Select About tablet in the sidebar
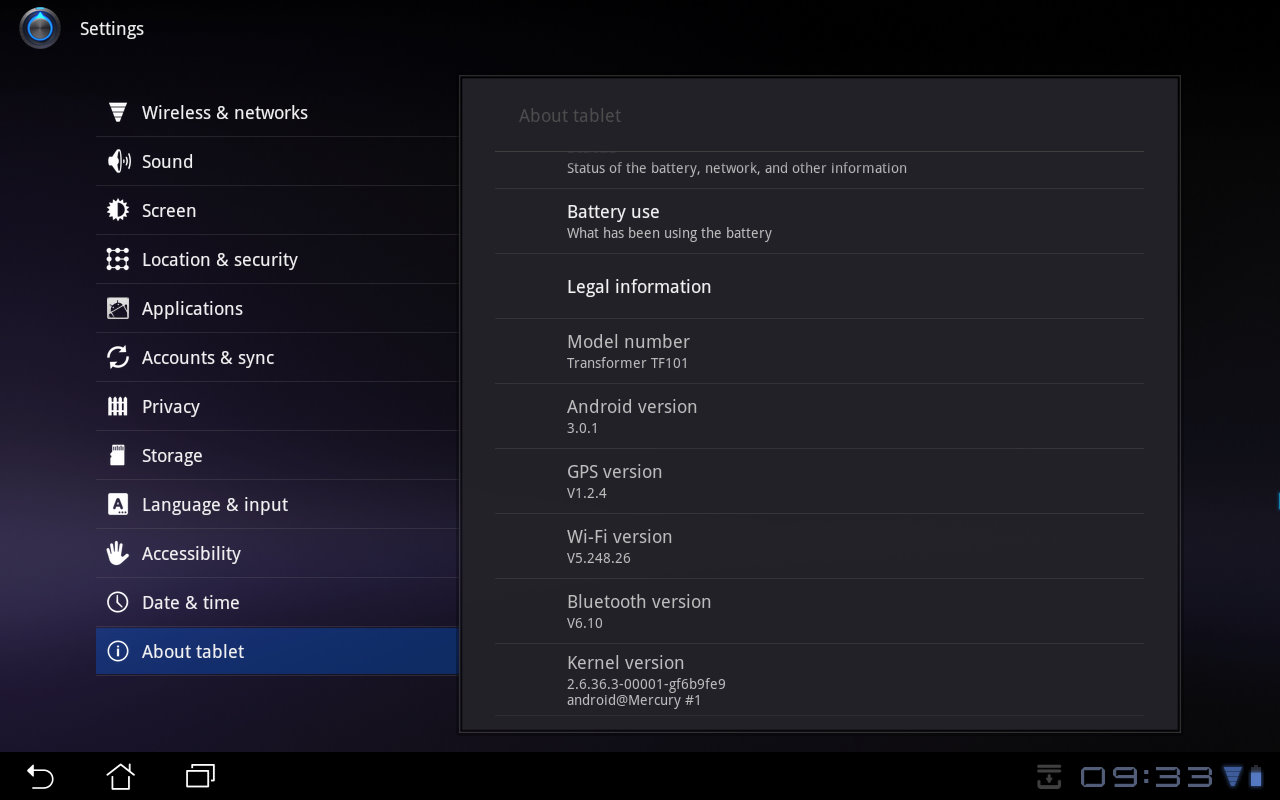The width and height of the screenshot is (1280, 800). pyautogui.click(x=277, y=651)
